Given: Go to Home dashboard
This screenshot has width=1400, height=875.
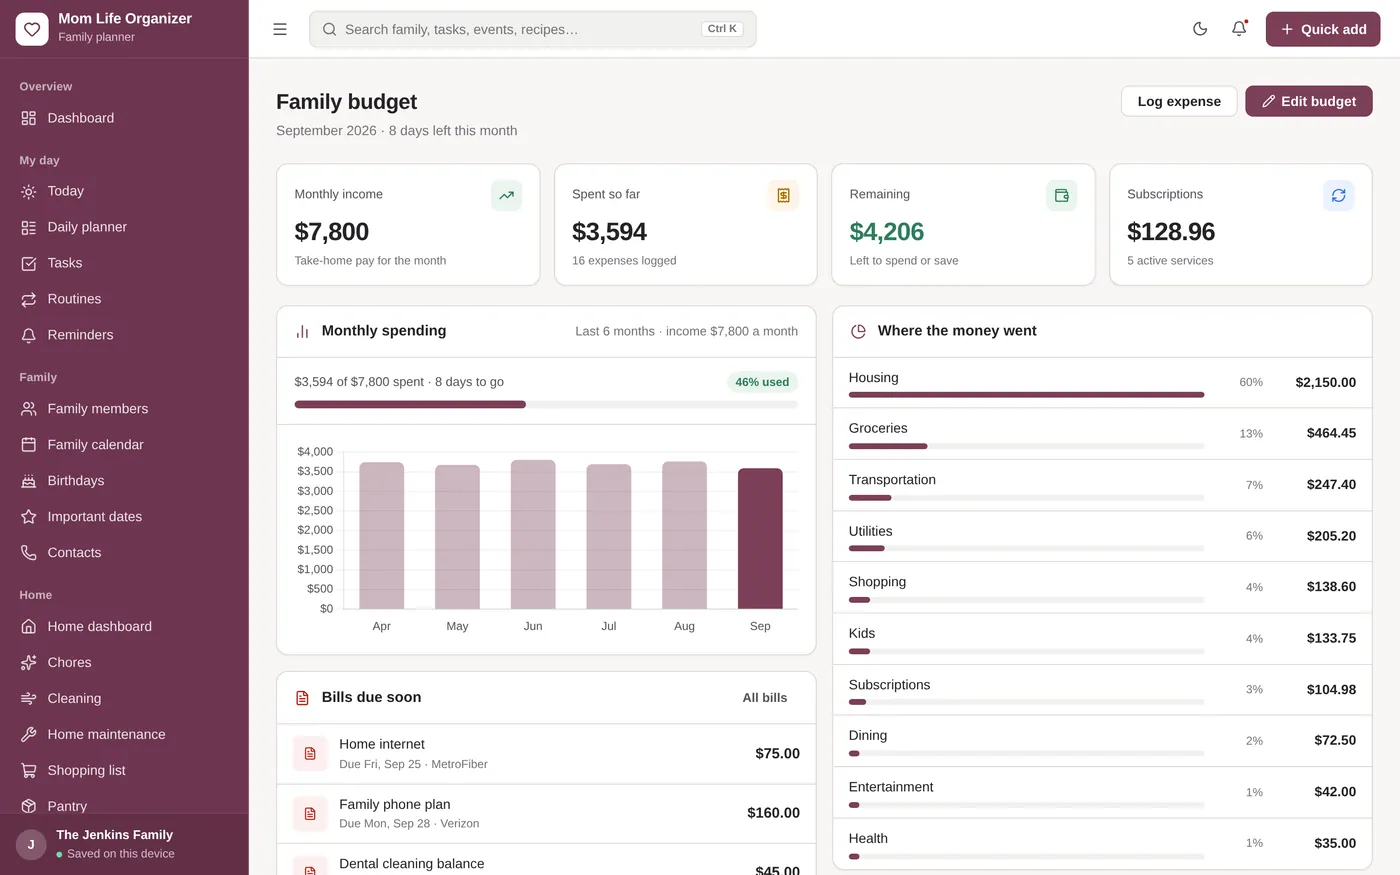Looking at the screenshot, I should 124,627.
